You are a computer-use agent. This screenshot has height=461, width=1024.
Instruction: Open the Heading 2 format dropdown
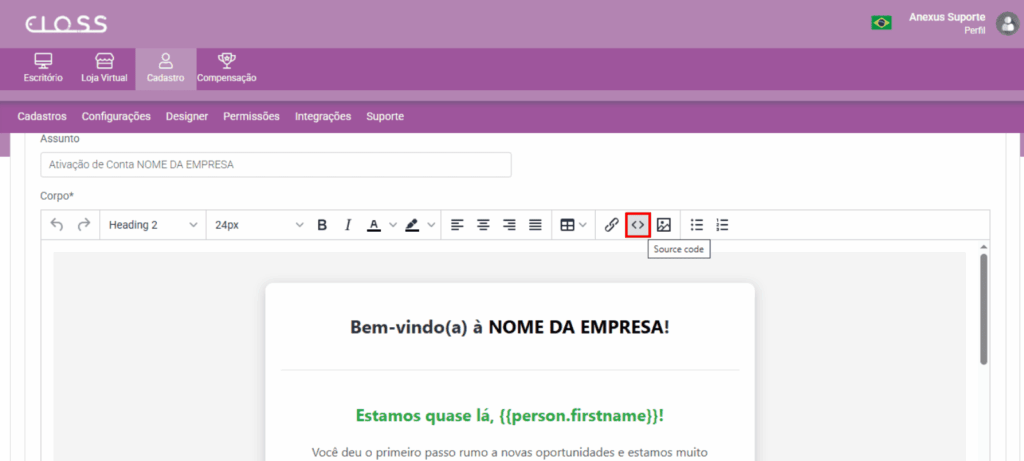[153, 225]
